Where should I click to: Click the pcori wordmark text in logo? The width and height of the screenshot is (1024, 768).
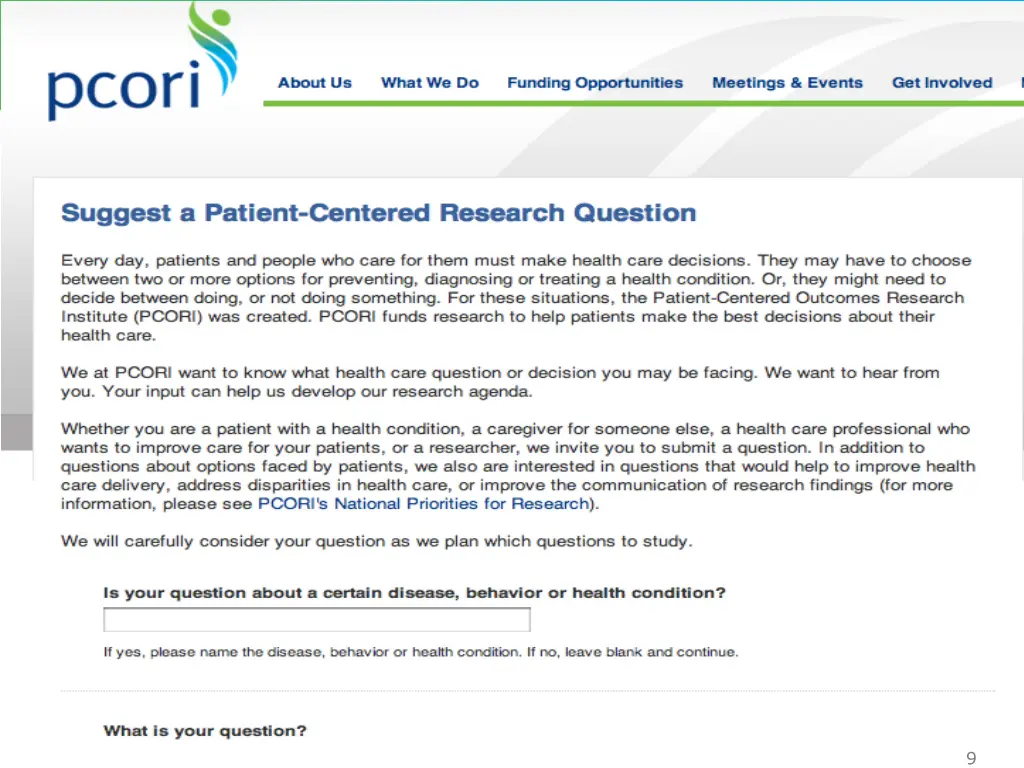pos(122,88)
